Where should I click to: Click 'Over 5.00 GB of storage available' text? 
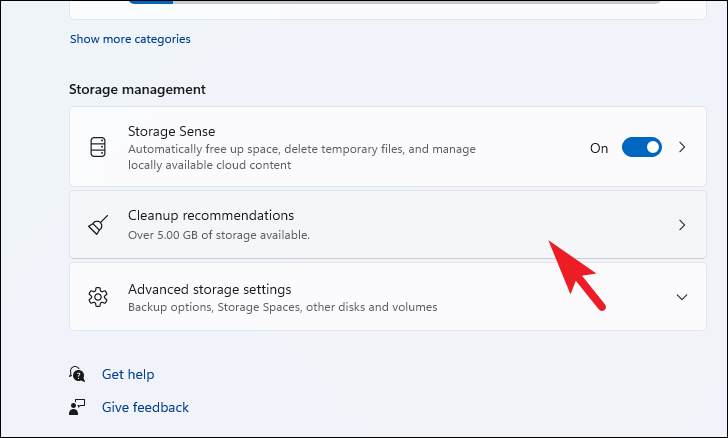point(219,235)
